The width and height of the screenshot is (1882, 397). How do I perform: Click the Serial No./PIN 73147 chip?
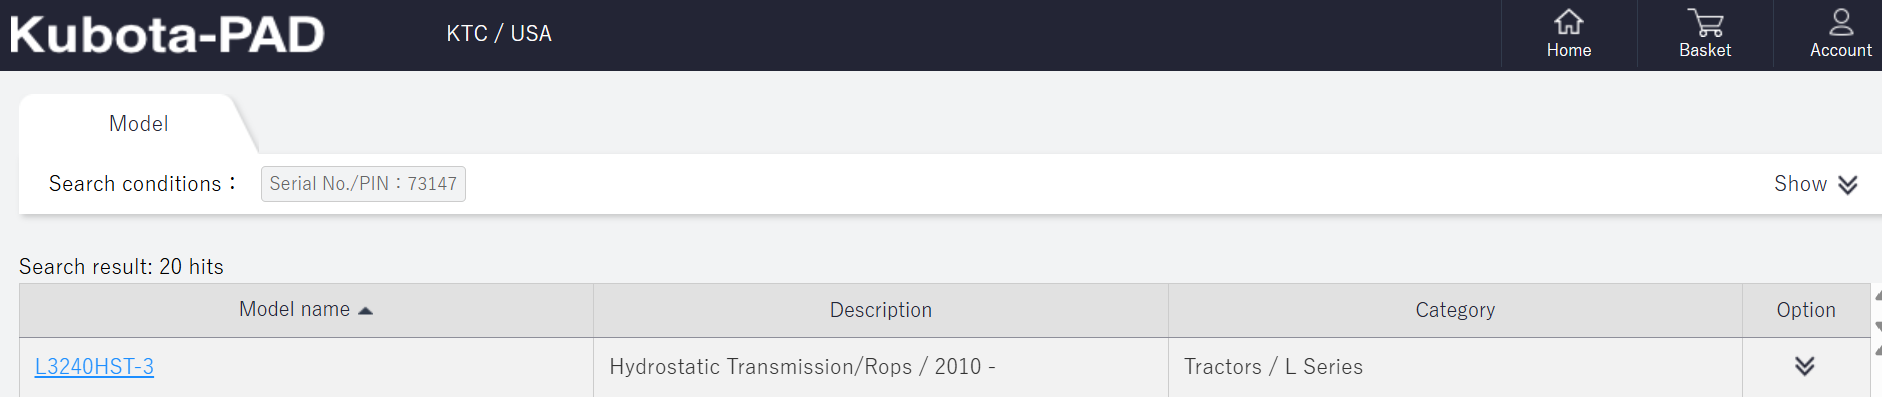click(x=363, y=184)
